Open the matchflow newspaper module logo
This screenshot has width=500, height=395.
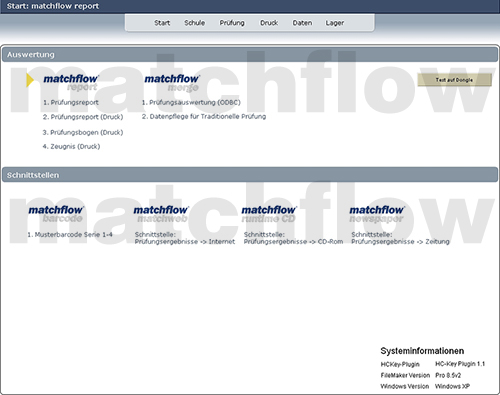(x=377, y=214)
